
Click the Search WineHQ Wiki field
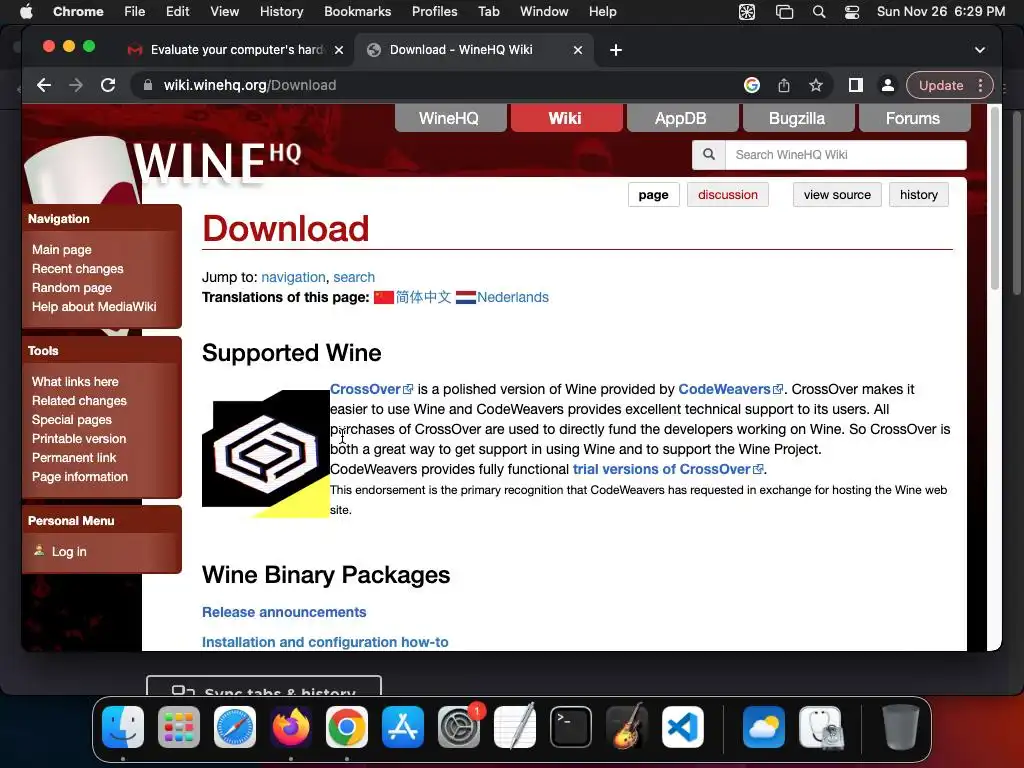pyautogui.click(x=845, y=155)
